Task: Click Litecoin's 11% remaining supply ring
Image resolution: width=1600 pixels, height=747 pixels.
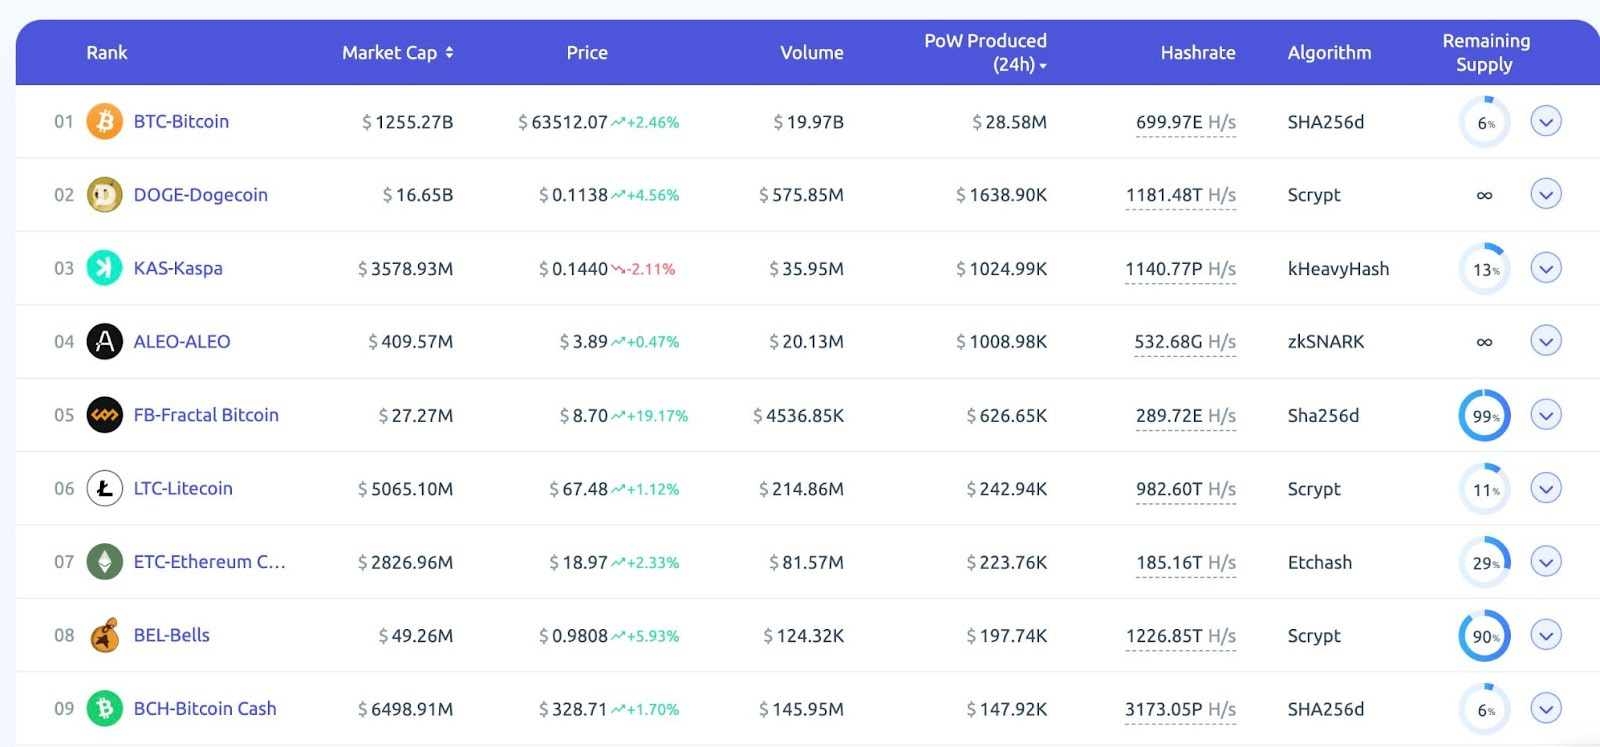Action: click(1485, 489)
